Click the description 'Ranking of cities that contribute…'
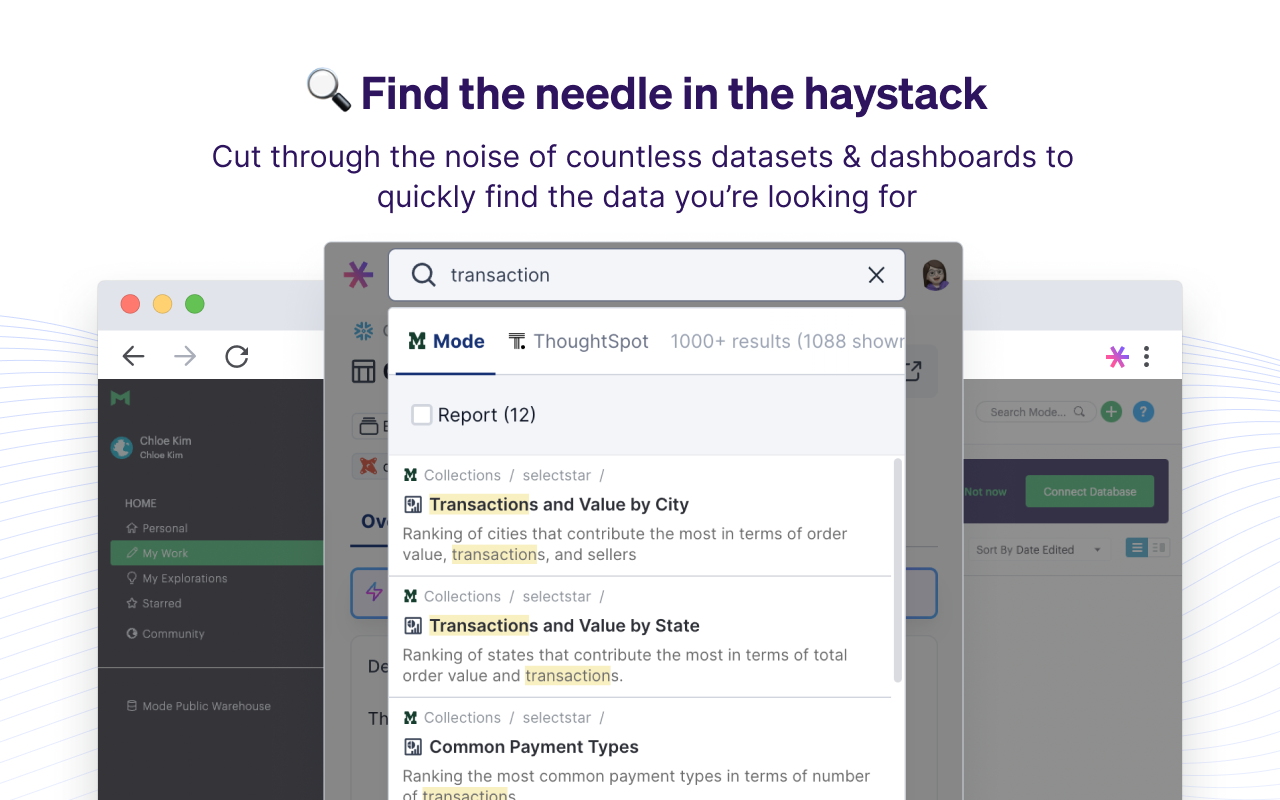This screenshot has height=800, width=1280. point(625,544)
